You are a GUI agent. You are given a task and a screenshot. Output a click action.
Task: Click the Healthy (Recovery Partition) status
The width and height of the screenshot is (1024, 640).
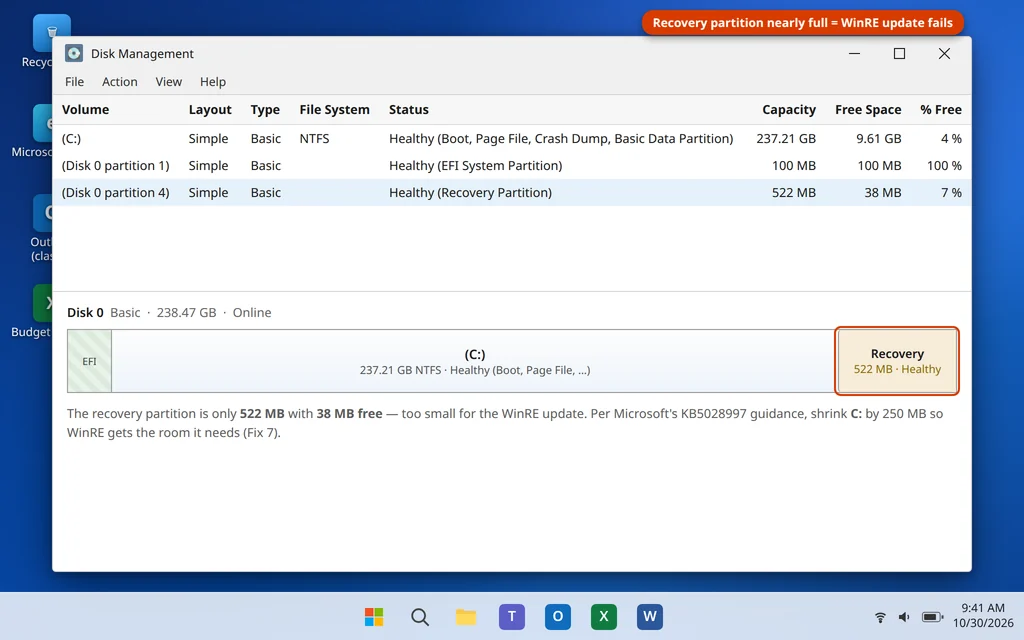coord(470,192)
